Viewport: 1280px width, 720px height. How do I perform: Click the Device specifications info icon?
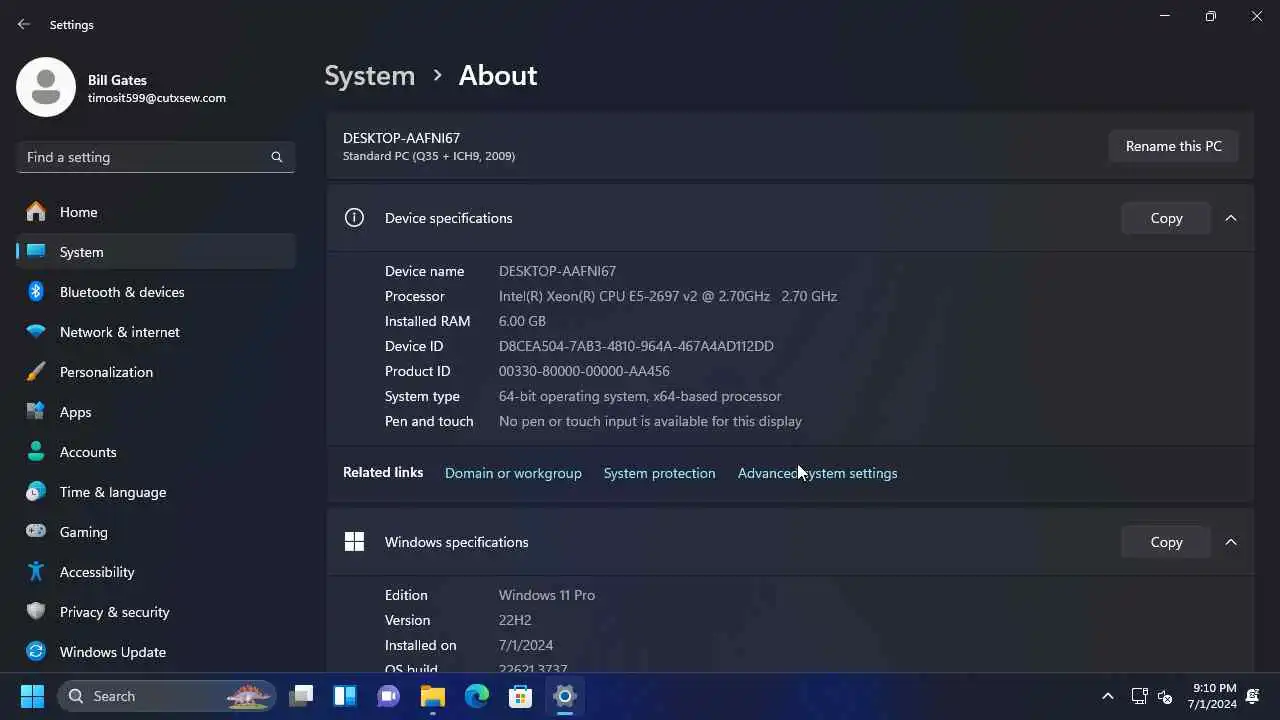pyautogui.click(x=354, y=218)
